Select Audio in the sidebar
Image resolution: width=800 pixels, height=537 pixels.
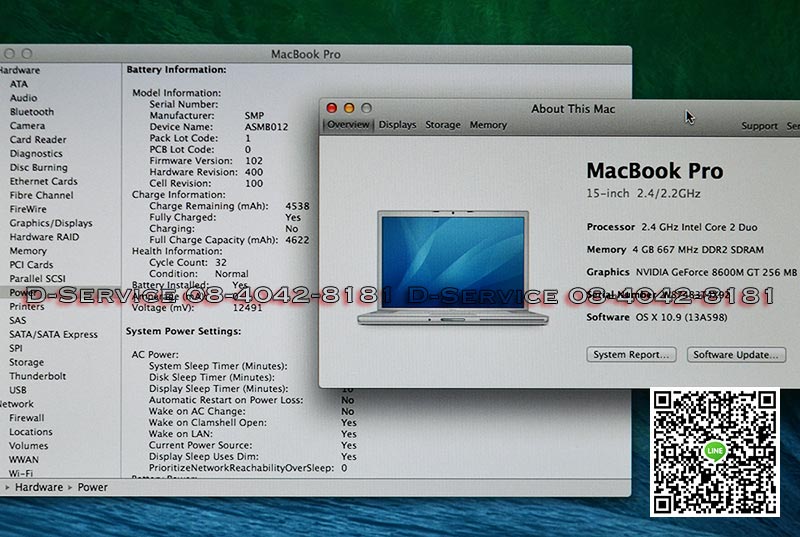[23, 98]
